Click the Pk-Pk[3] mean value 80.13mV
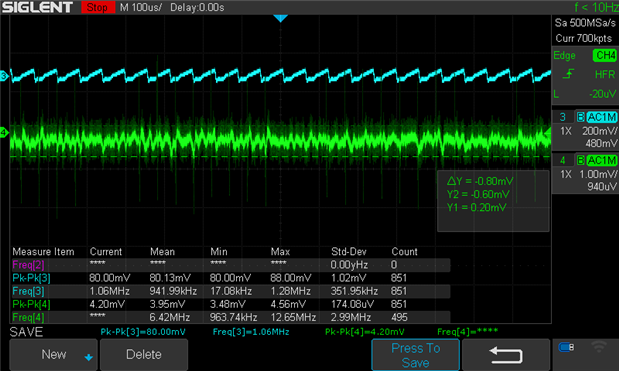Image resolution: width=619 pixels, height=371 pixels. point(170,278)
